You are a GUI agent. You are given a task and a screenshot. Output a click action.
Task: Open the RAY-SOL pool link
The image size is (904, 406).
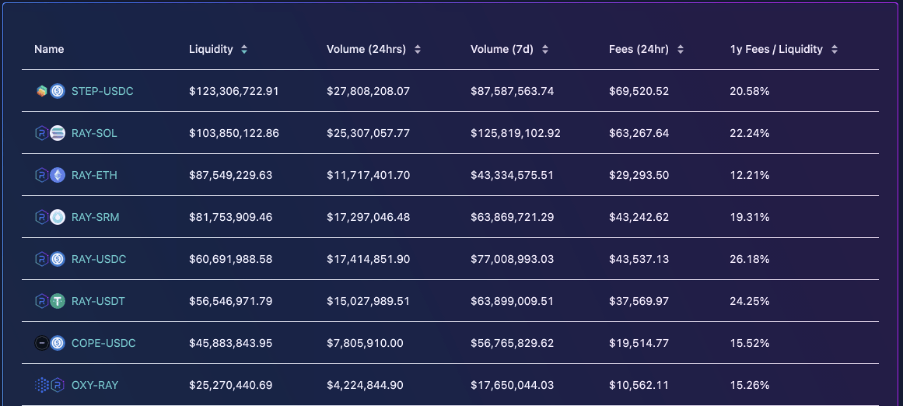point(95,133)
